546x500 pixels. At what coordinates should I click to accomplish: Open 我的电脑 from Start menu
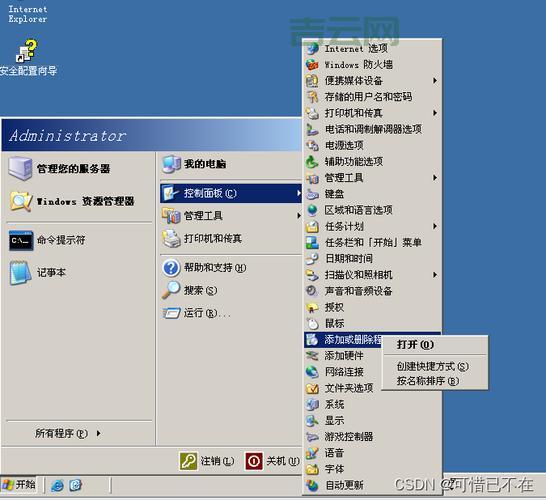[231, 164]
